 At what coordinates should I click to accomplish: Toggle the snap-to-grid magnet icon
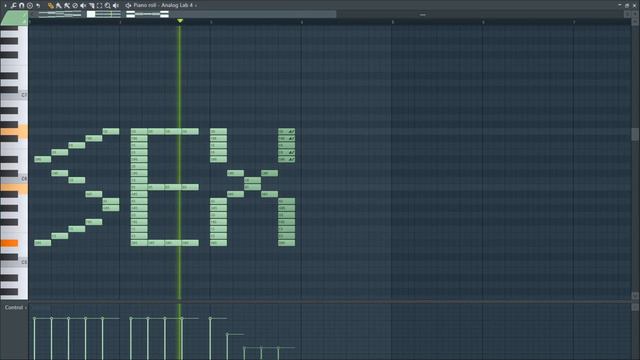pos(22,5)
